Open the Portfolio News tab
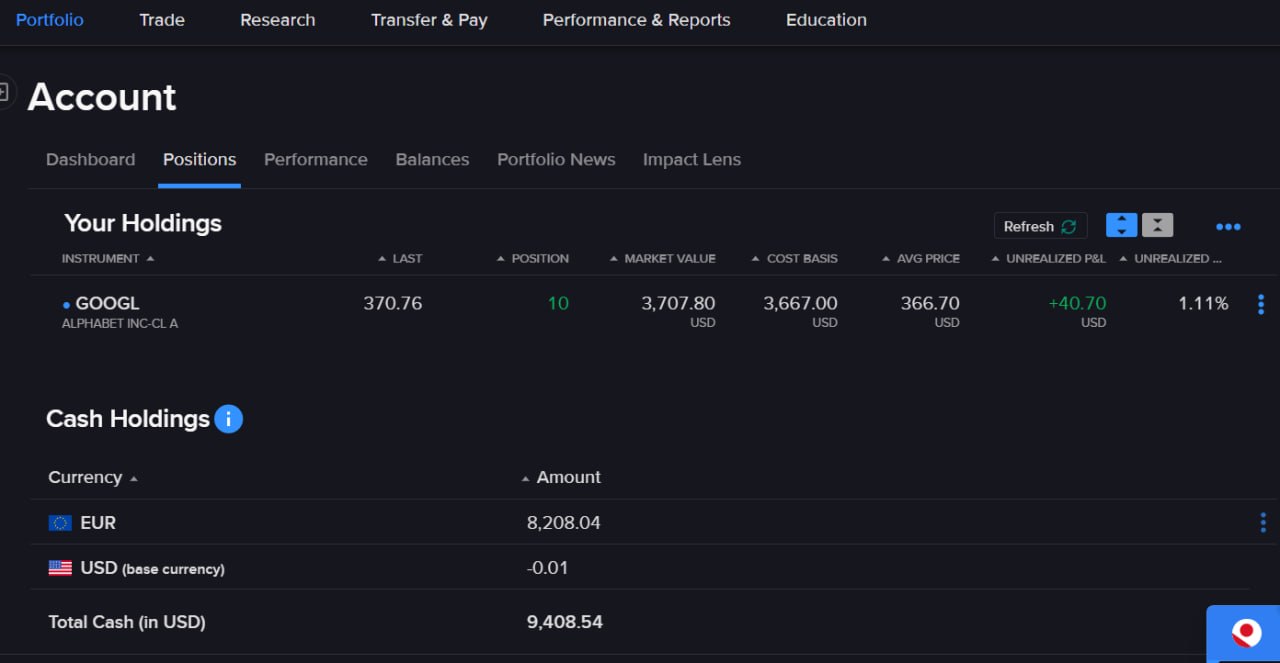Viewport: 1280px width, 663px height. pyautogui.click(x=556, y=159)
